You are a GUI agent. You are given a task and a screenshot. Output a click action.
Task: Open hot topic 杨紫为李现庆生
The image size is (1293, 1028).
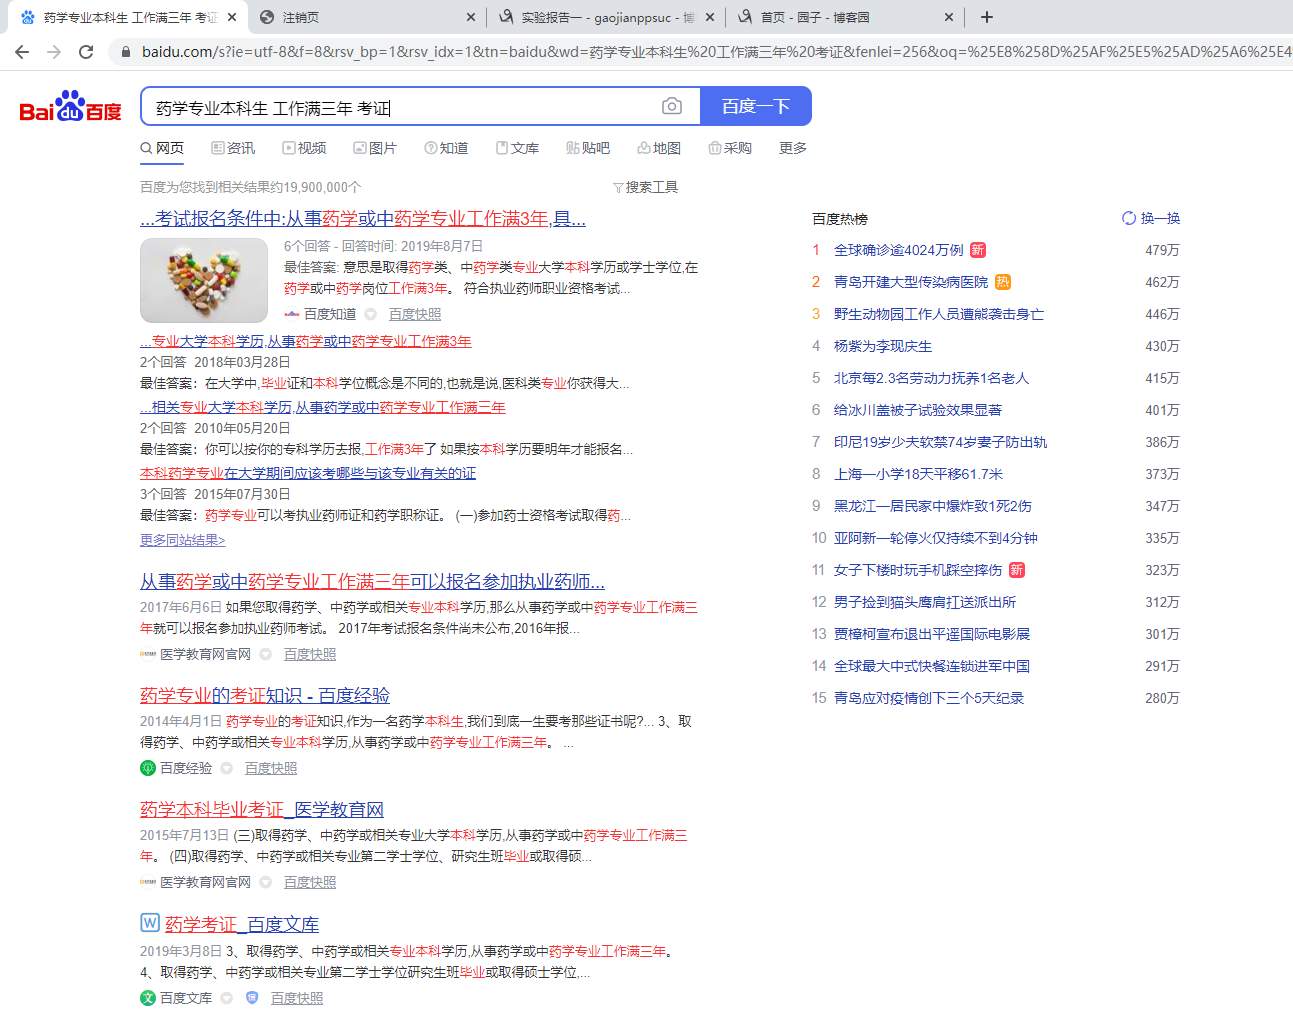pos(883,346)
